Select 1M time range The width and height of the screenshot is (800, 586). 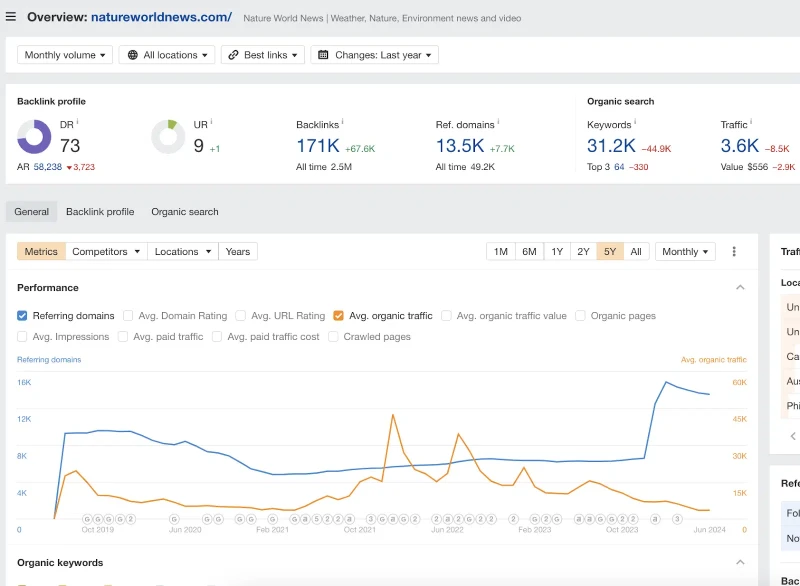point(501,251)
